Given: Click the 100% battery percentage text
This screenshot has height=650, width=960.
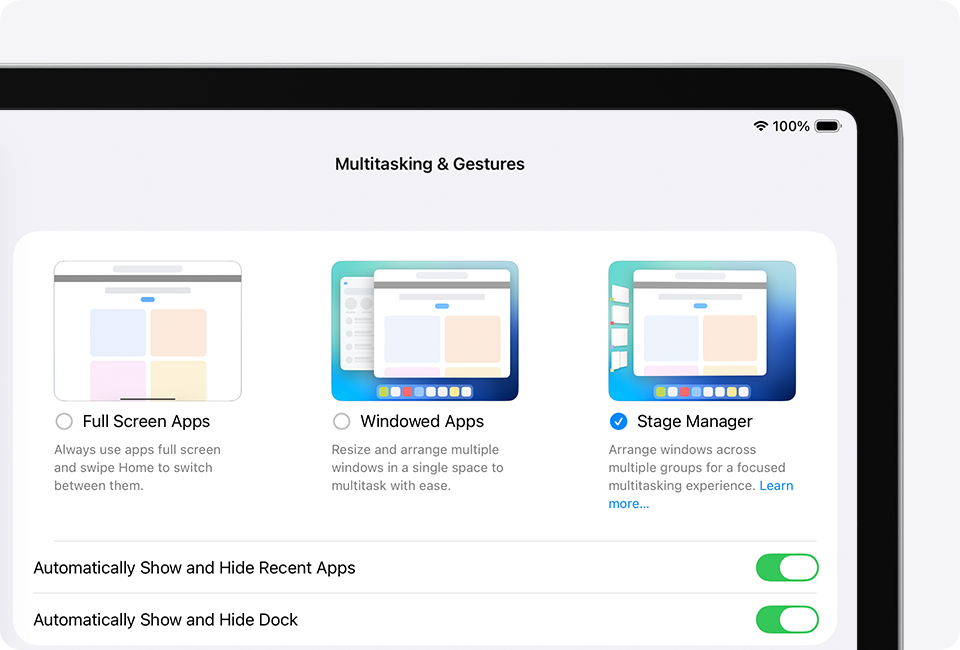Looking at the screenshot, I should click(x=791, y=126).
